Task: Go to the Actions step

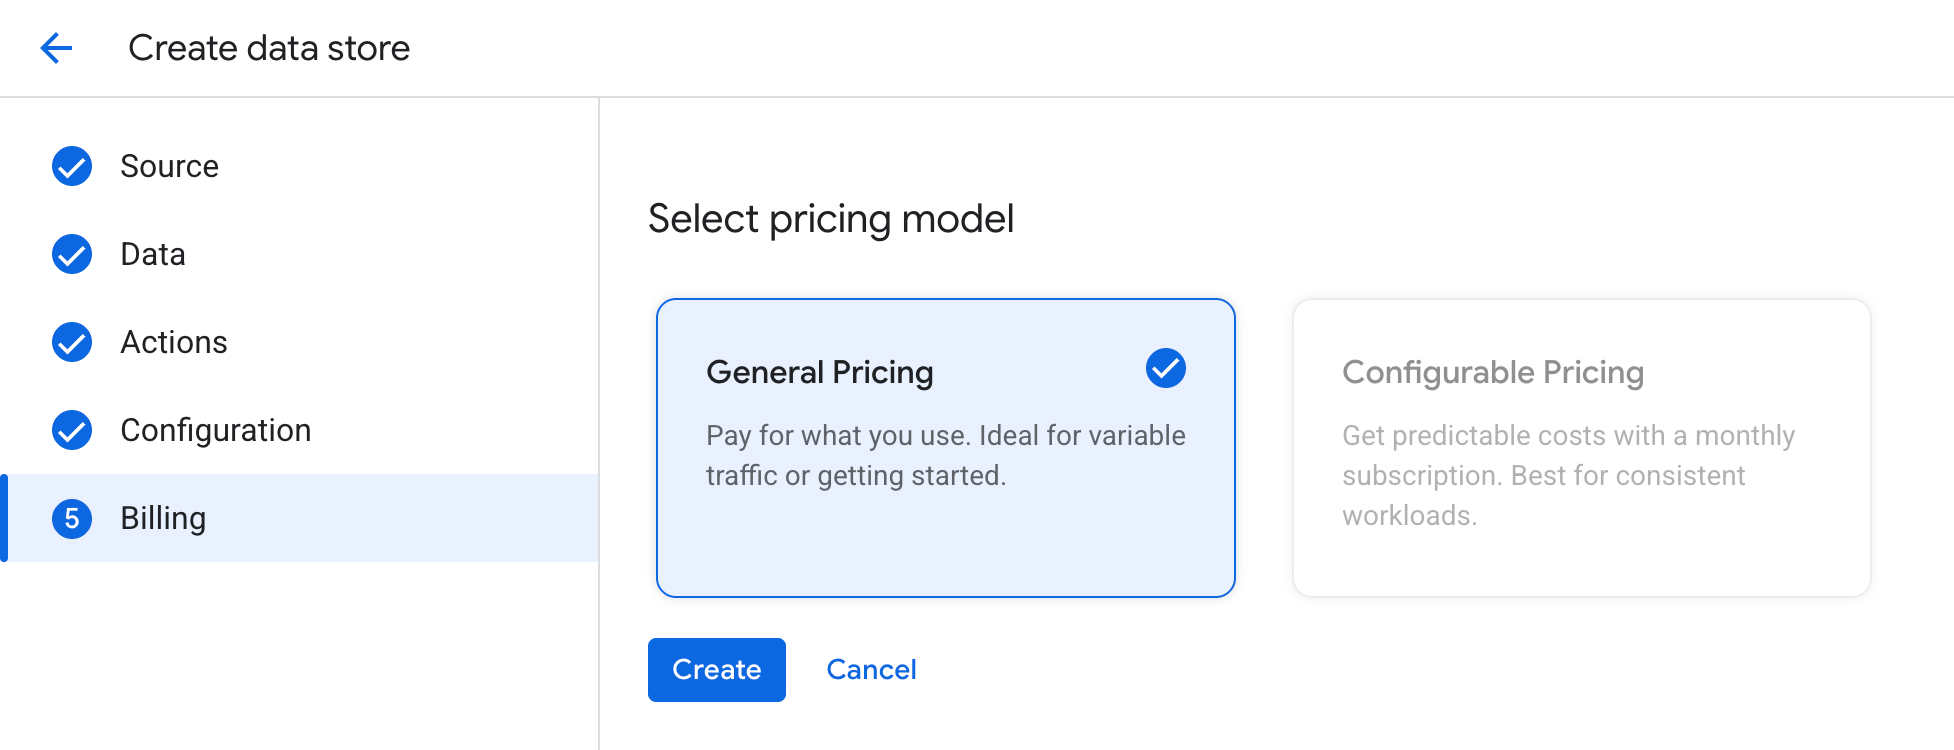Action: click(174, 342)
